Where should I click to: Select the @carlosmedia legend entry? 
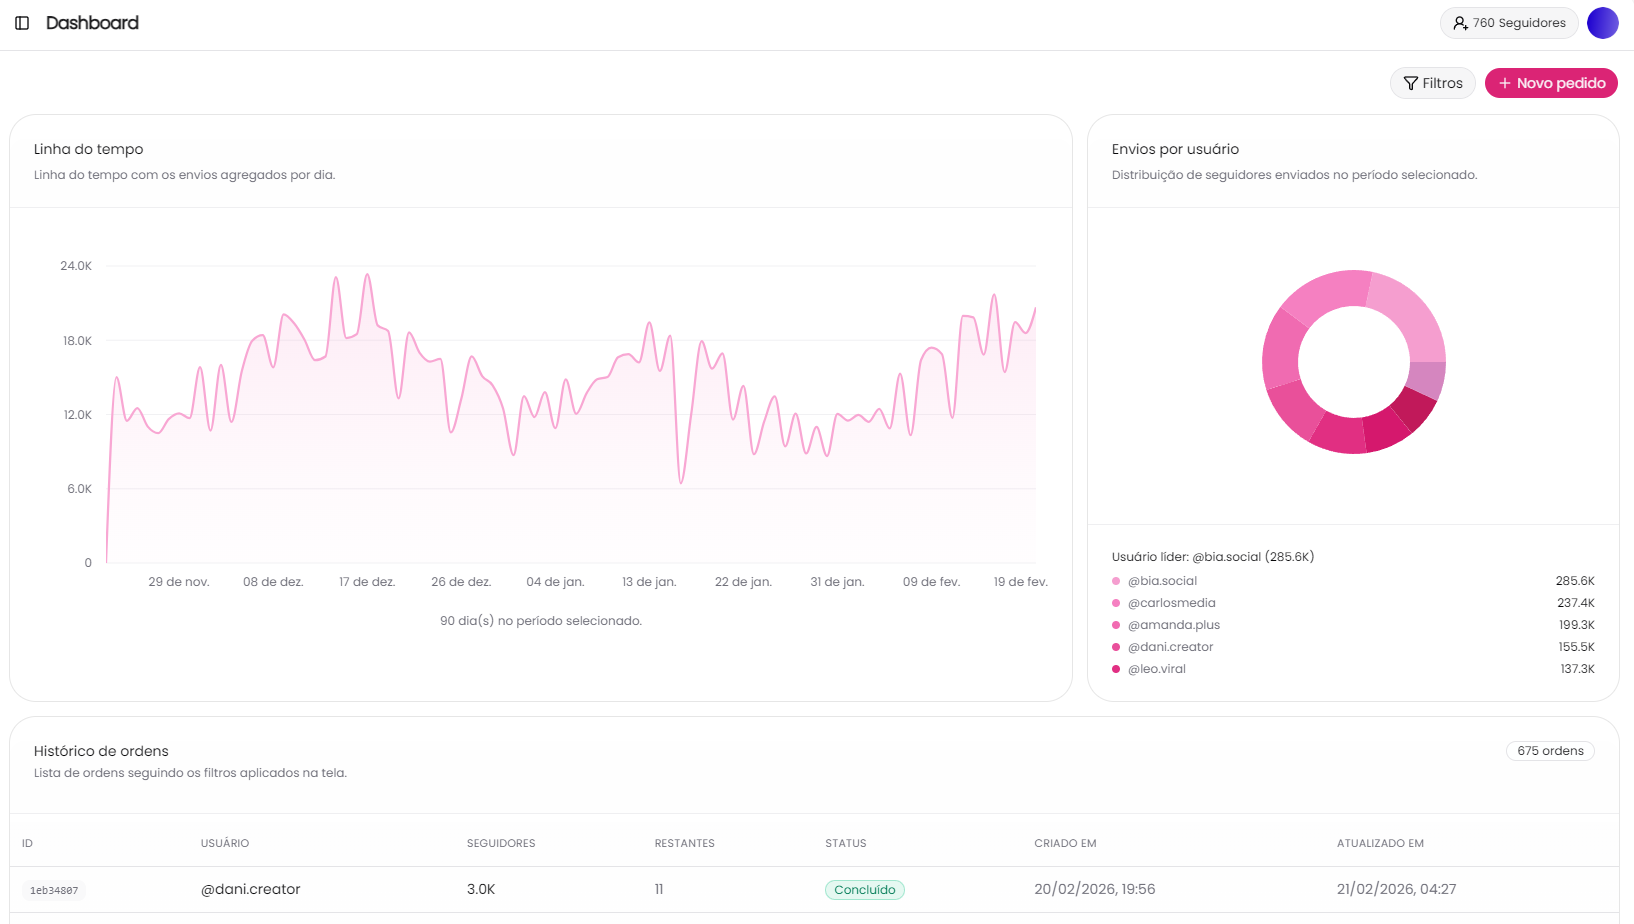(x=1171, y=603)
